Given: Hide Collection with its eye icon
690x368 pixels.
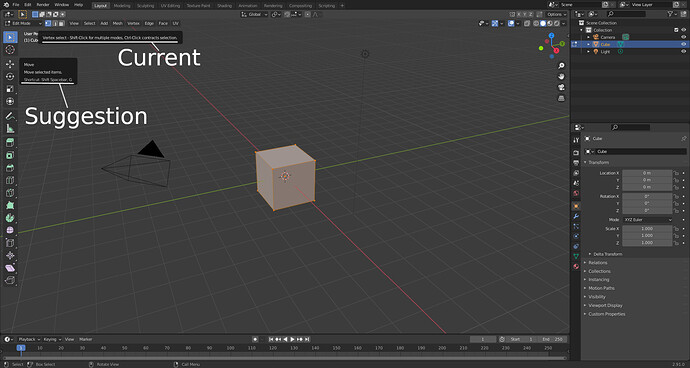Looking at the screenshot, I should (683, 30).
